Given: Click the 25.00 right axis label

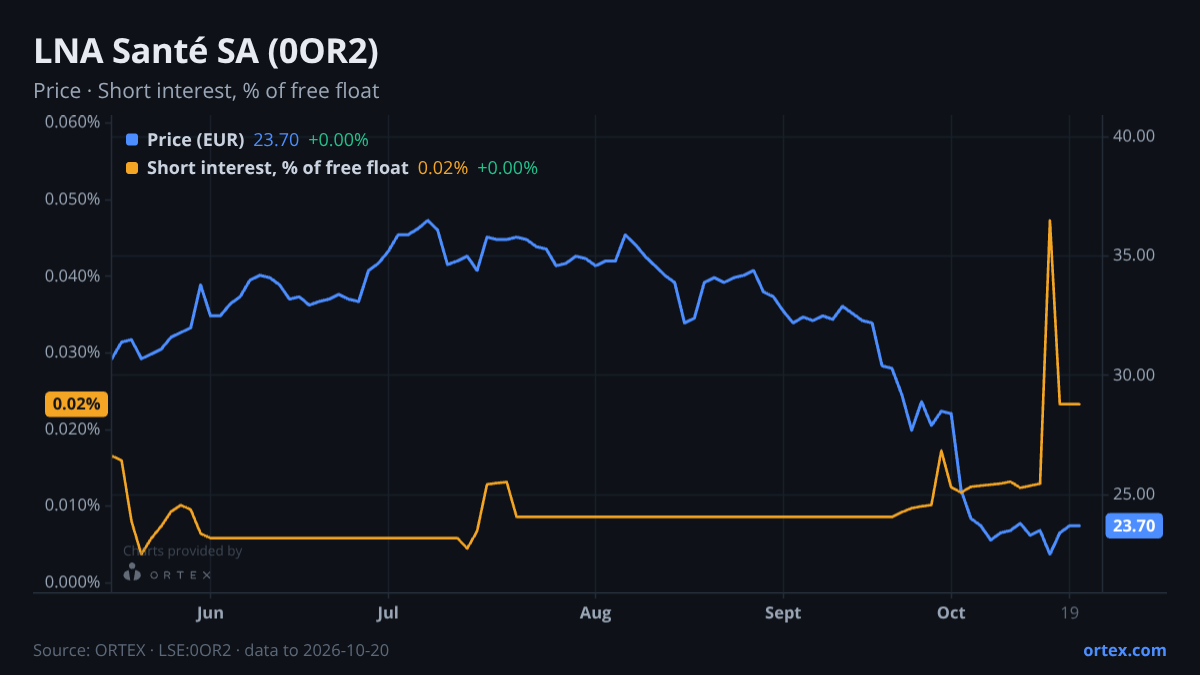Looking at the screenshot, I should pyautogui.click(x=1134, y=494).
